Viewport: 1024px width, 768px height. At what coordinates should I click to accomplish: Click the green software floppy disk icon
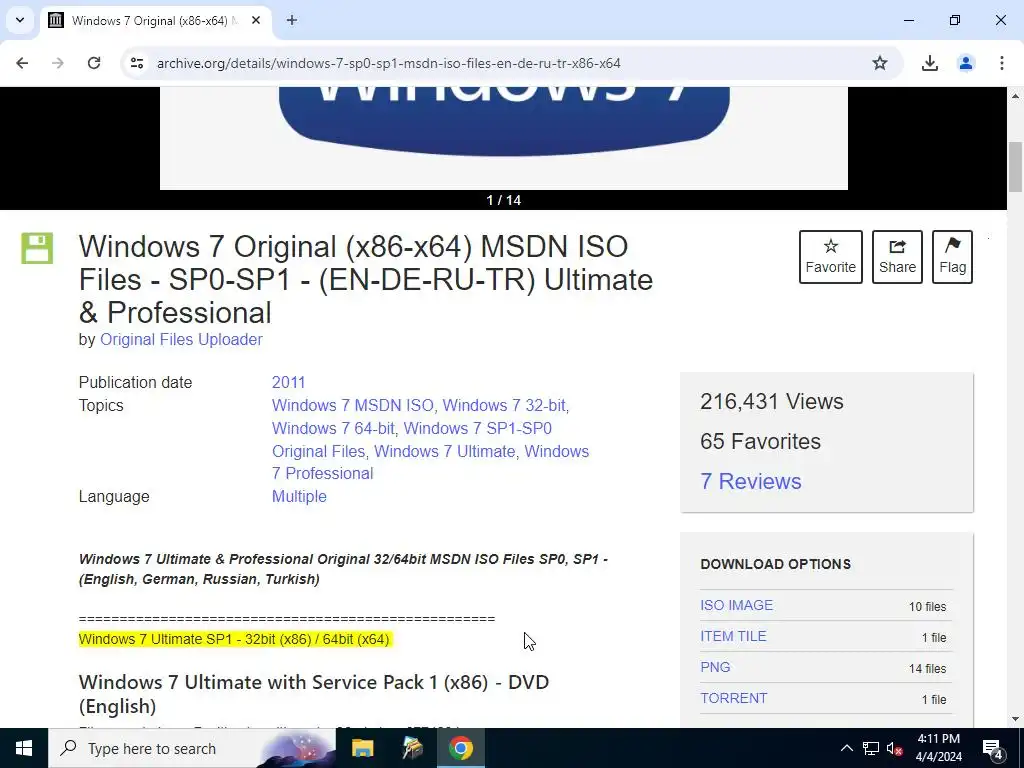[x=37, y=248]
